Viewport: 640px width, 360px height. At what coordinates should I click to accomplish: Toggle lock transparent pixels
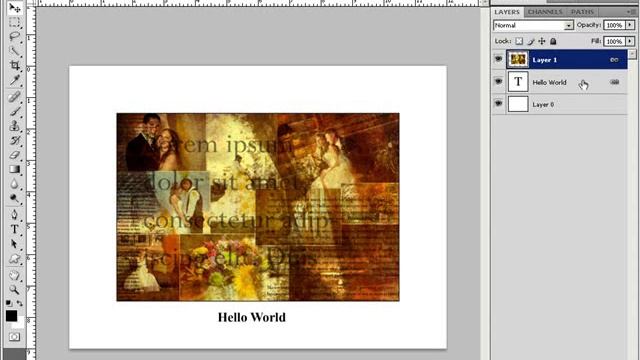point(519,41)
